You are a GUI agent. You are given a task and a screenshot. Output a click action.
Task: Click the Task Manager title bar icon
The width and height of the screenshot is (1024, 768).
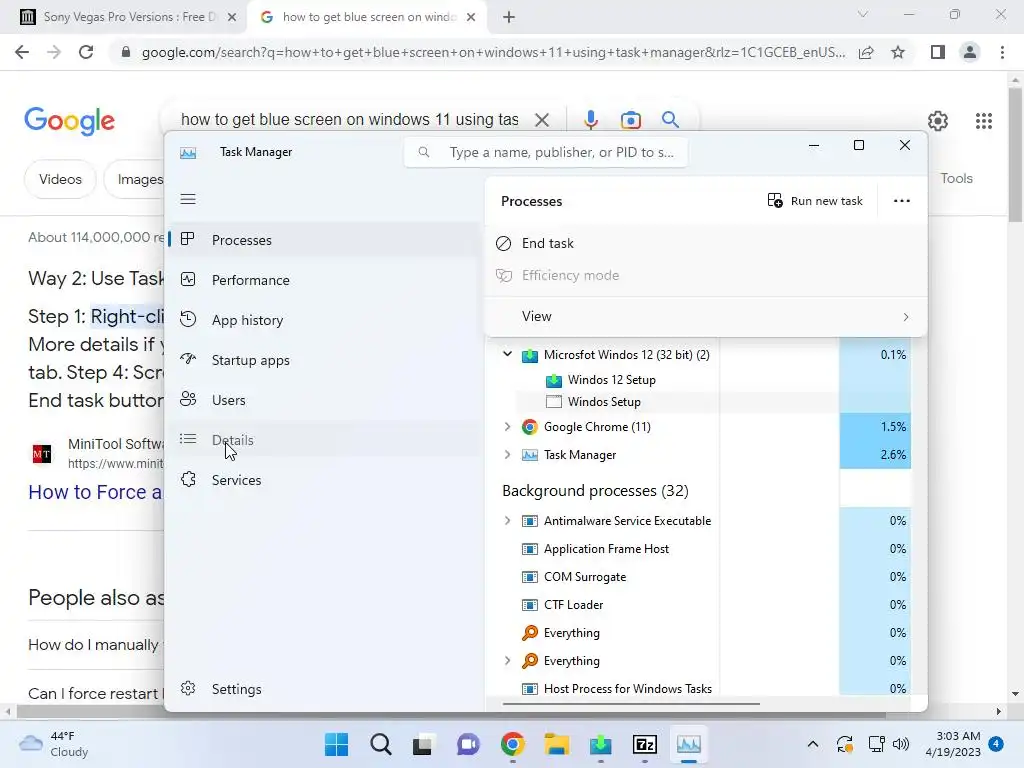click(188, 153)
